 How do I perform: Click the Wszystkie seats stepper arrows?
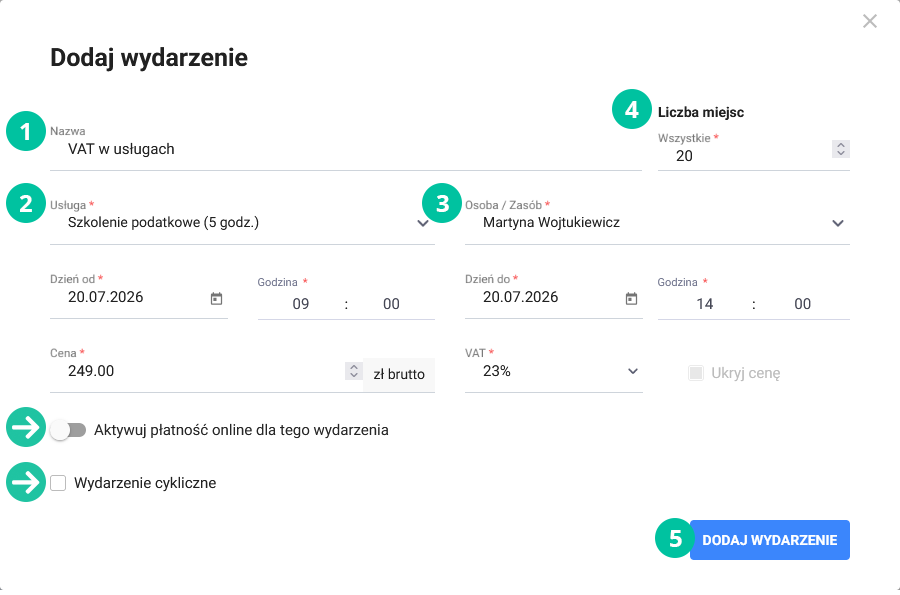[841, 149]
